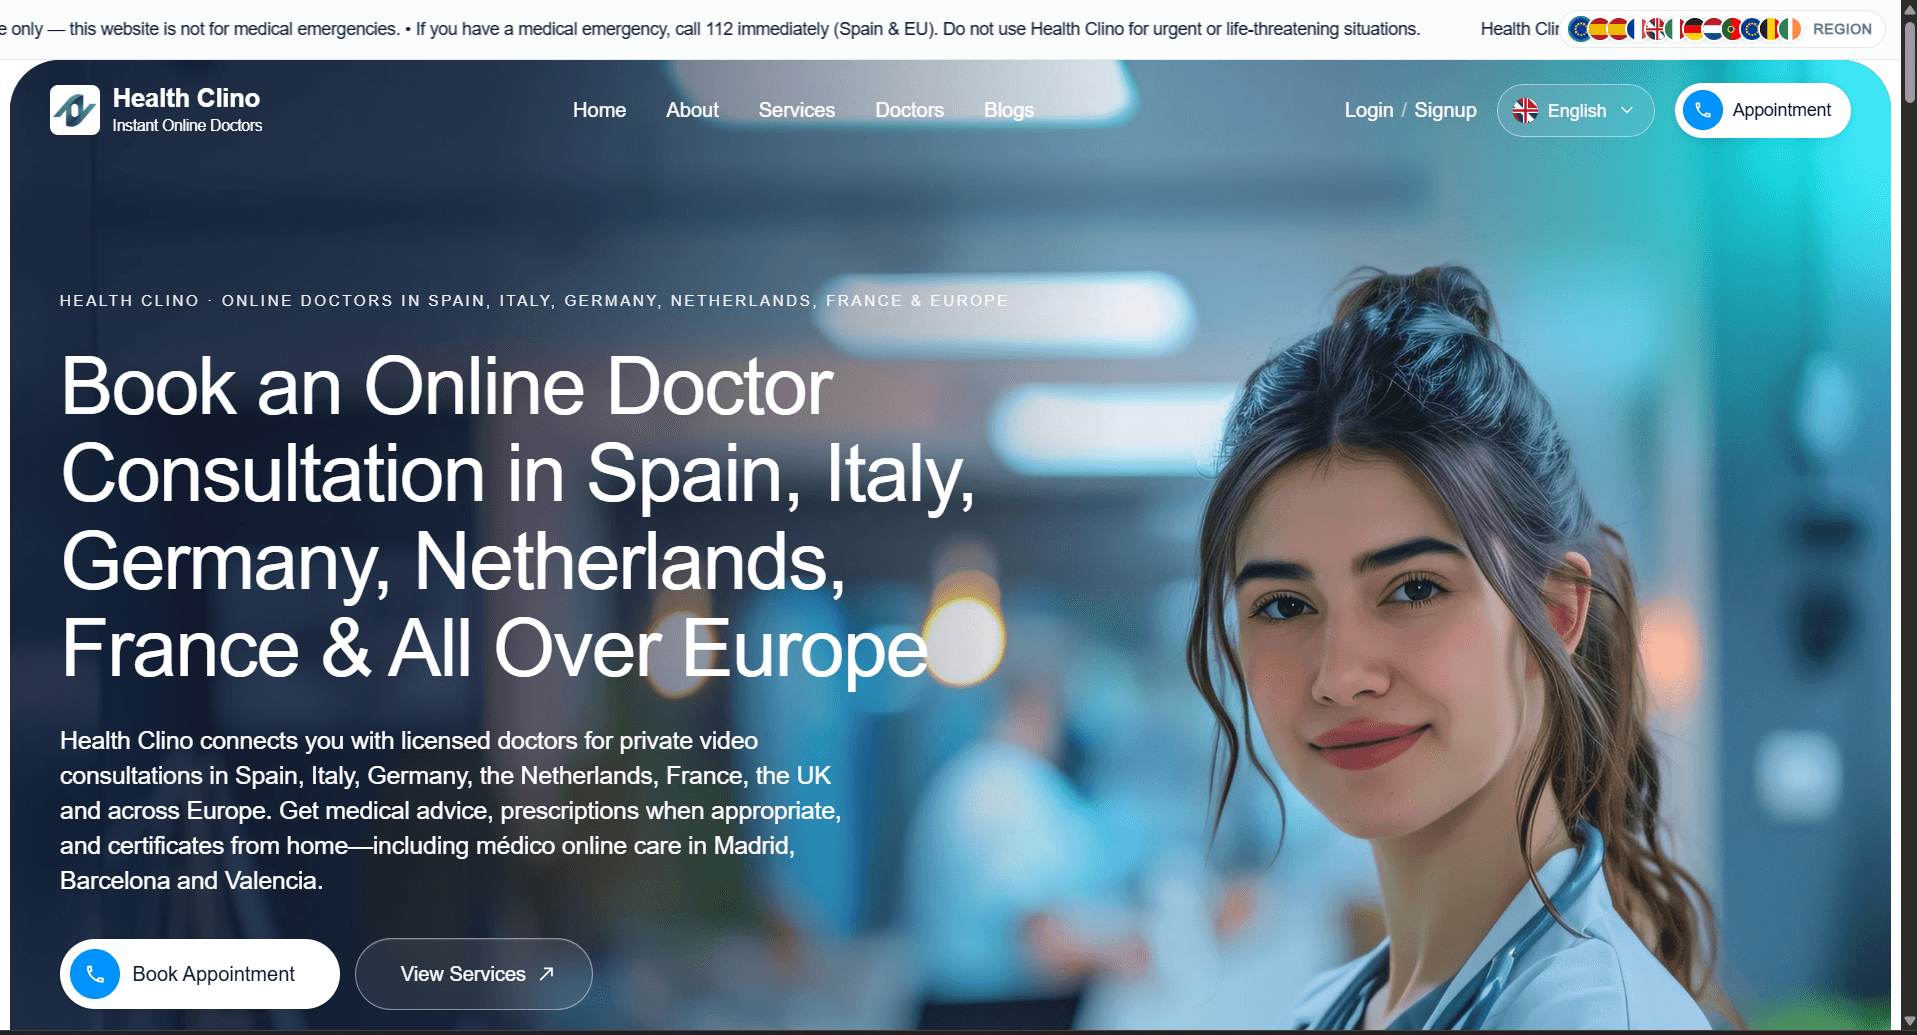Open the Blogs menu item
Screen dimensions: 1917x1035
(x=1008, y=110)
